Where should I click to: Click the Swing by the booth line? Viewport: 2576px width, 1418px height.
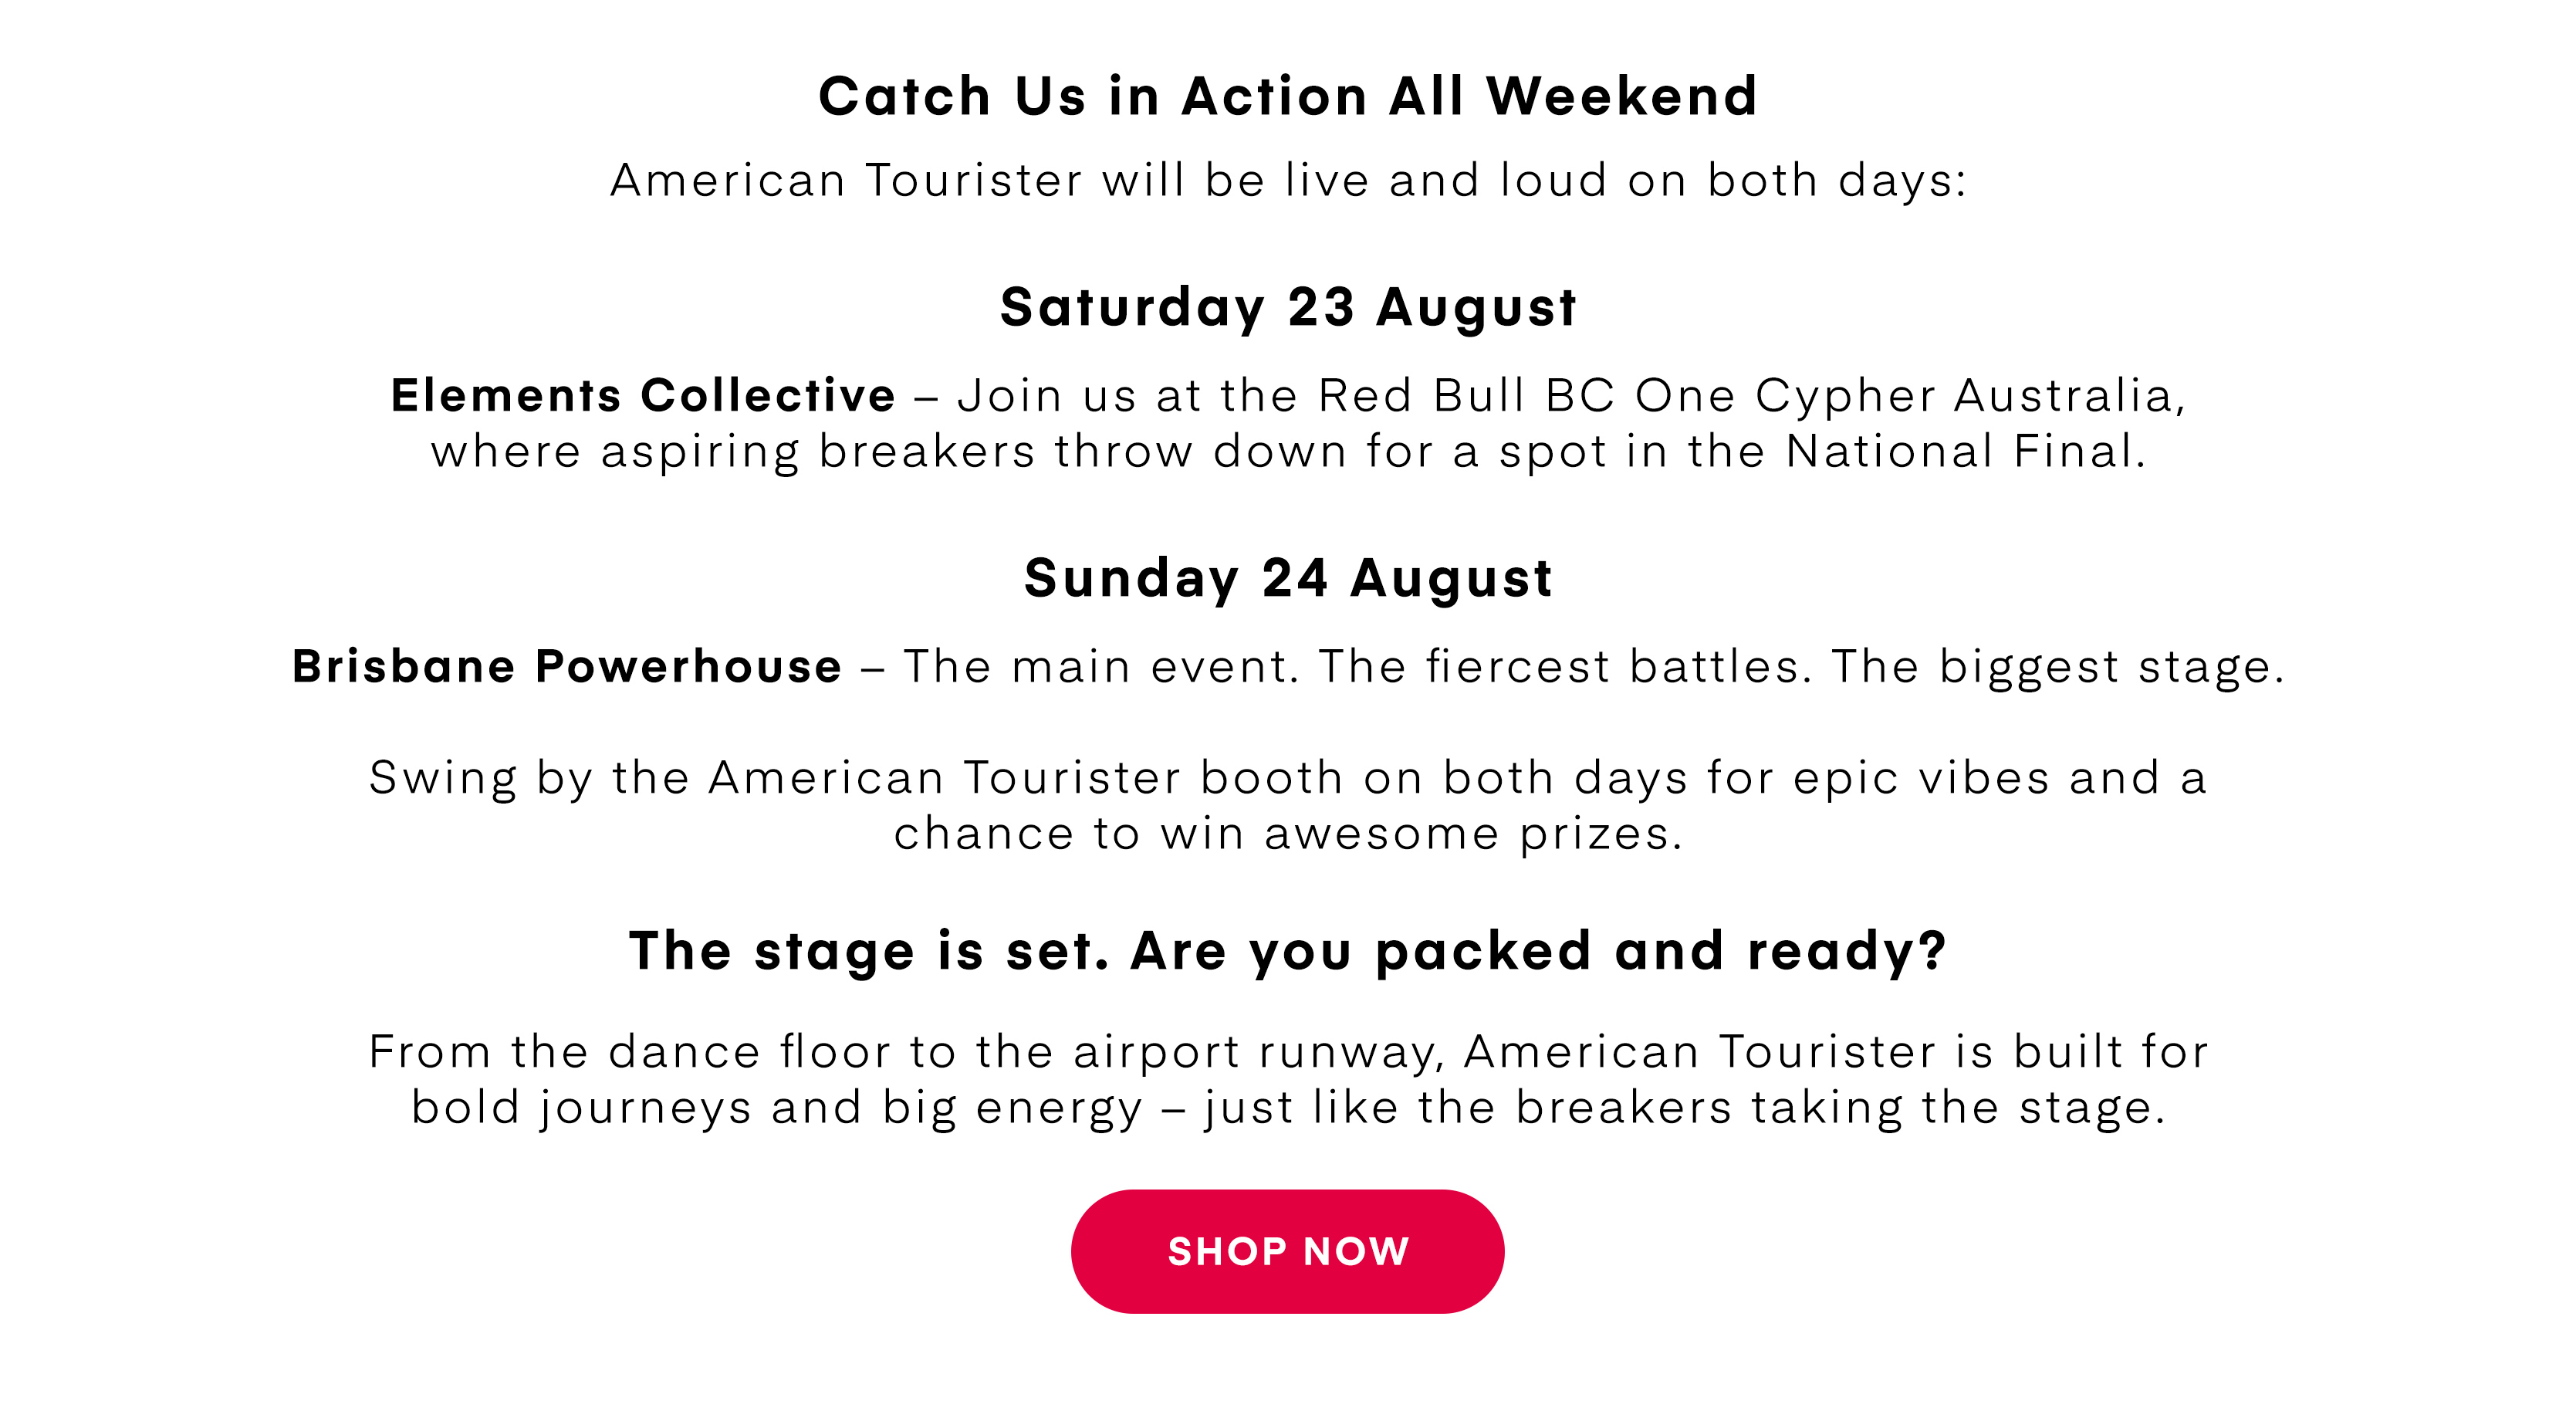point(1288,778)
